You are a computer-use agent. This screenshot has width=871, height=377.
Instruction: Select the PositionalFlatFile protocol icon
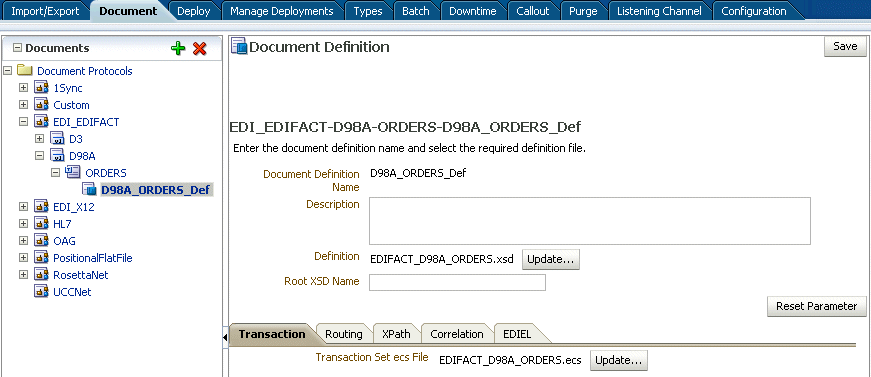pyautogui.click(x=42, y=258)
